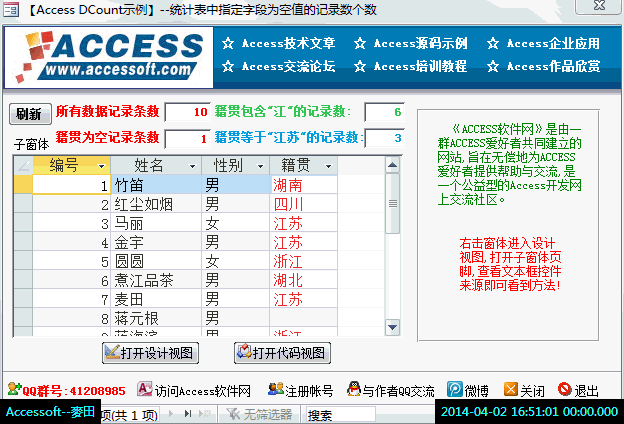Viewport: 624px width, 424px height.
Task: Click the 籍贯包含江 count field showing 6
Action: [384, 112]
